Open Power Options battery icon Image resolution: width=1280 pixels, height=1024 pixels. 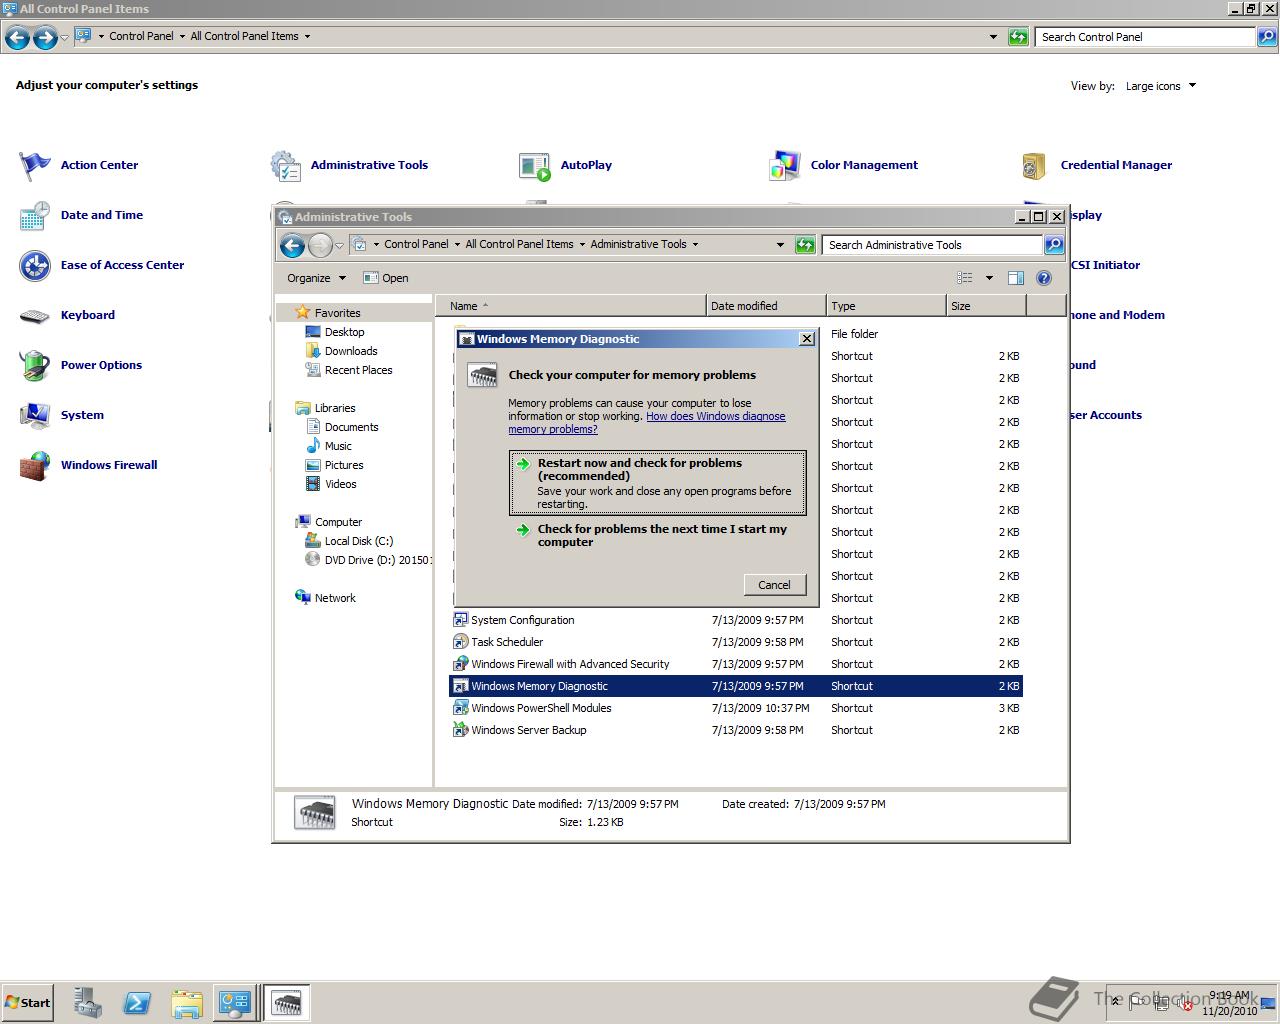click(35, 365)
